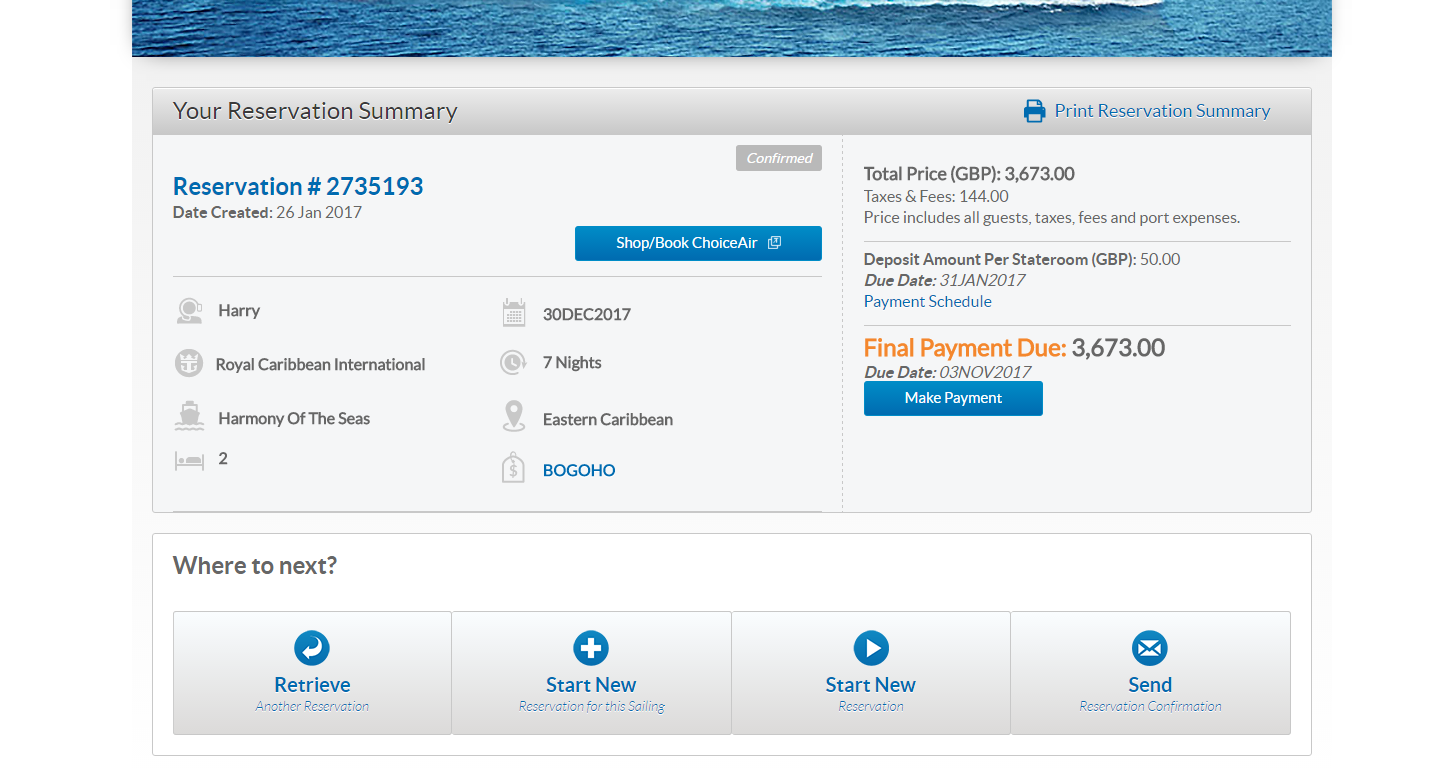Click the cruise line logo icon
The image size is (1439, 776).
coord(189,364)
